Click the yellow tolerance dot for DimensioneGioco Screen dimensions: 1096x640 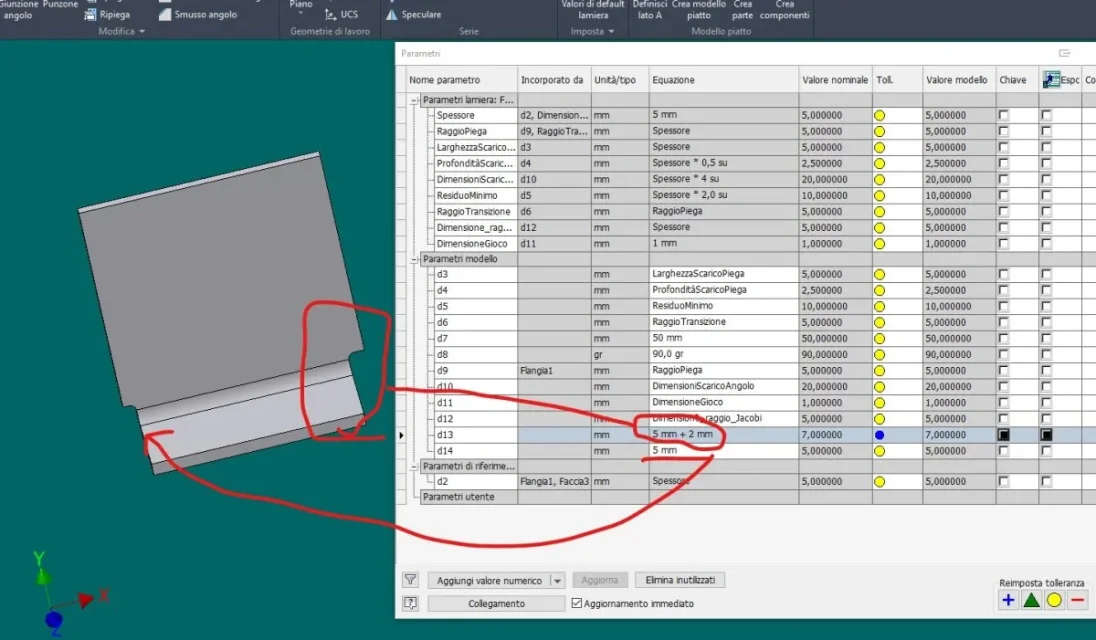[x=879, y=244]
